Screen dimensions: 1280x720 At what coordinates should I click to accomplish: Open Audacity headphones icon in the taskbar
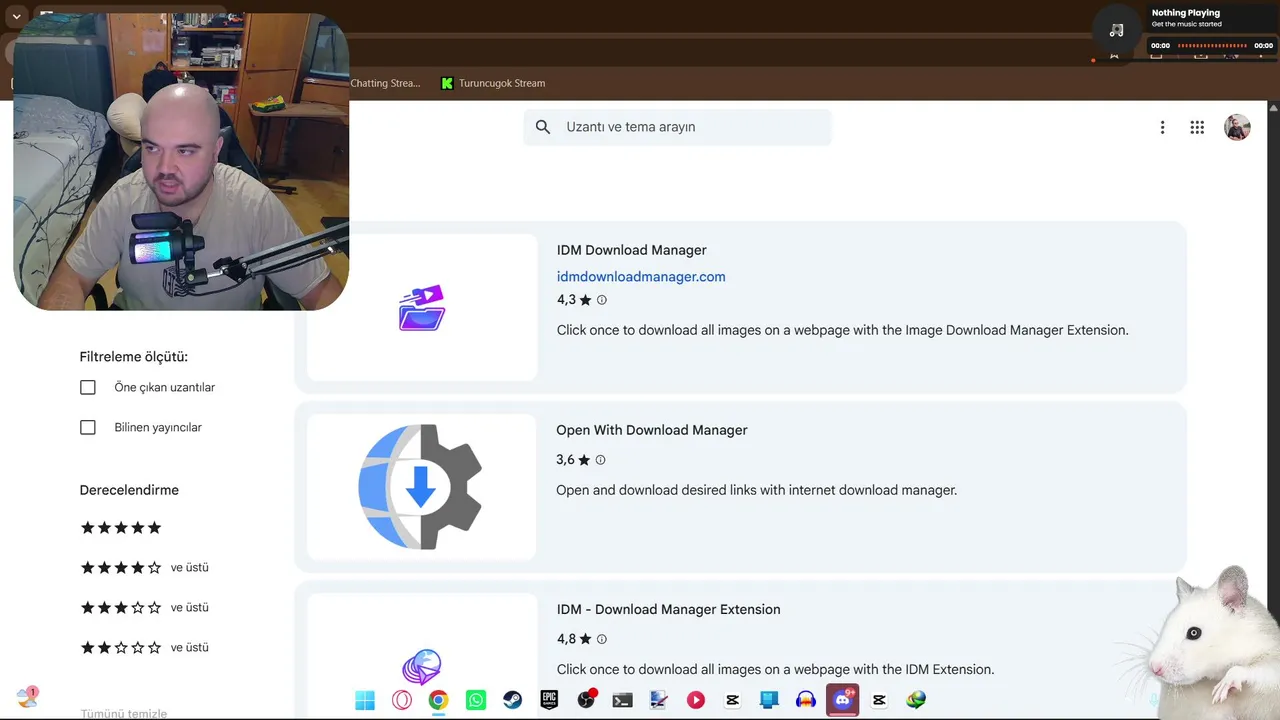coord(806,700)
